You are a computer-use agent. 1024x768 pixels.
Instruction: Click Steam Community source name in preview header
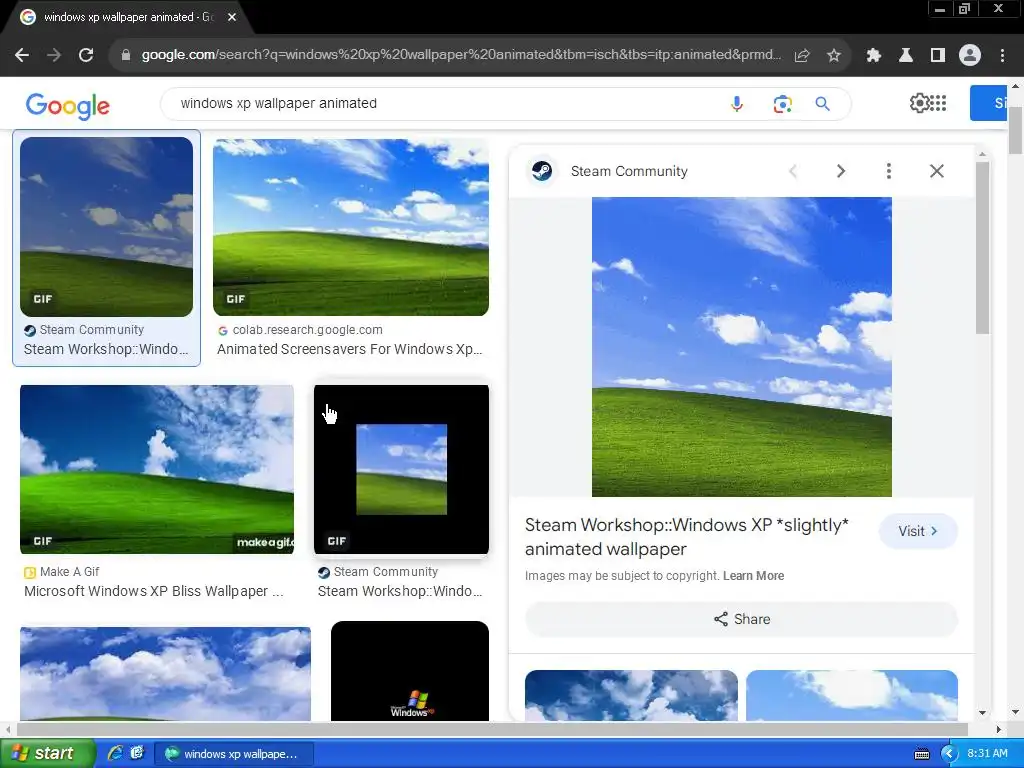point(629,171)
